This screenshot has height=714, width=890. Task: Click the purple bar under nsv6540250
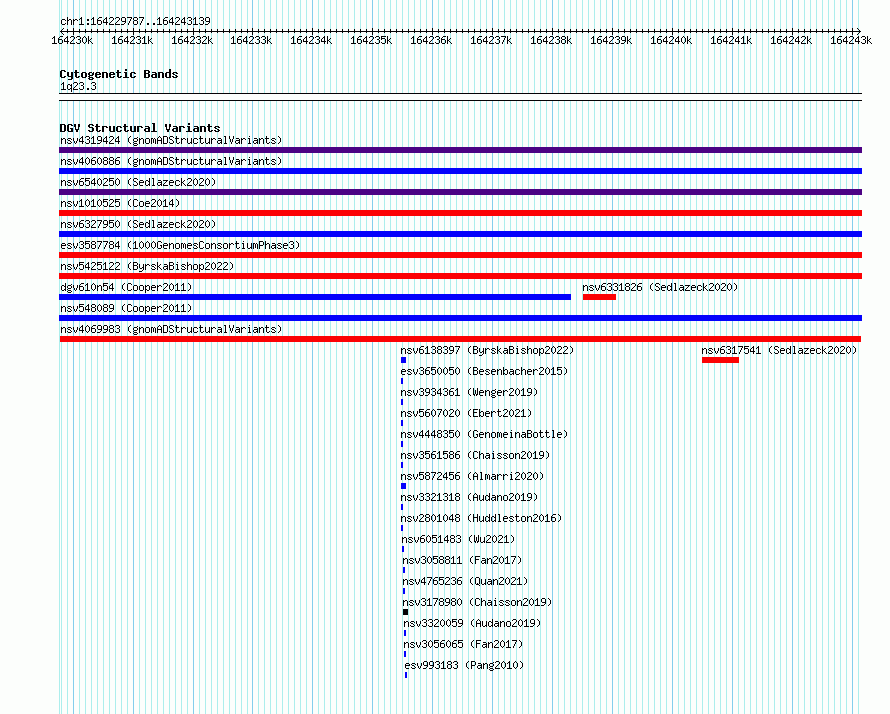tap(460, 192)
